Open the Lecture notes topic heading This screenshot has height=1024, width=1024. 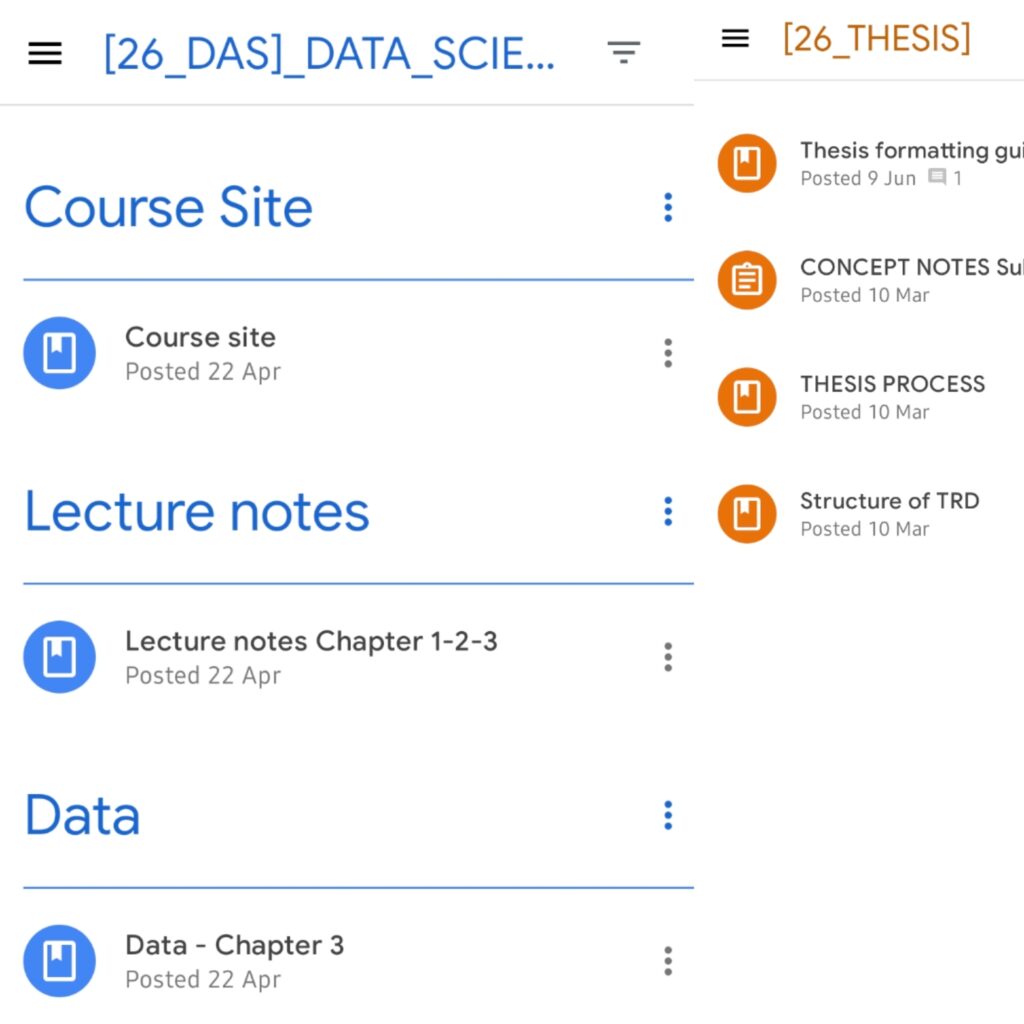click(x=197, y=512)
